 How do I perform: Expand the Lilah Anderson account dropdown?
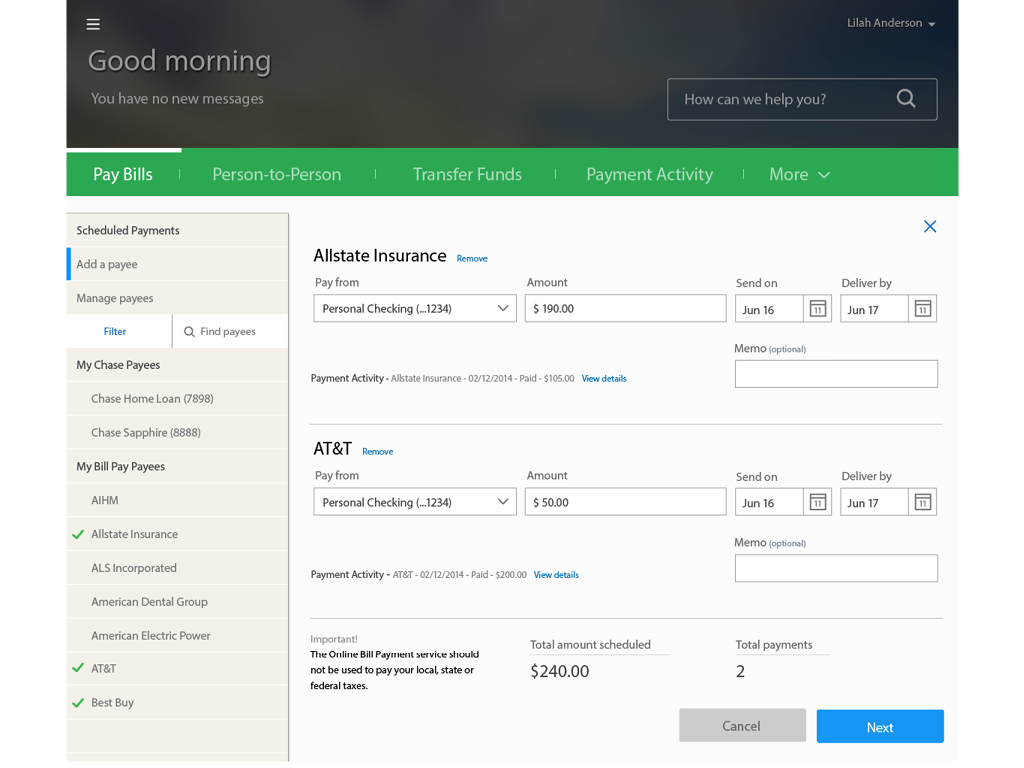891,23
